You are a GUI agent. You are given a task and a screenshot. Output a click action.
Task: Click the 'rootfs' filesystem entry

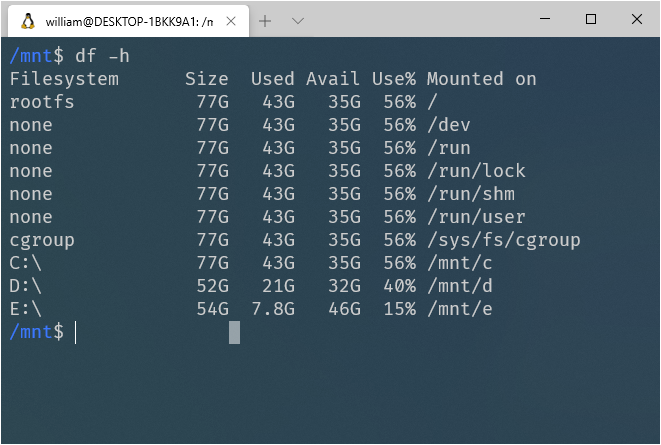(42, 102)
